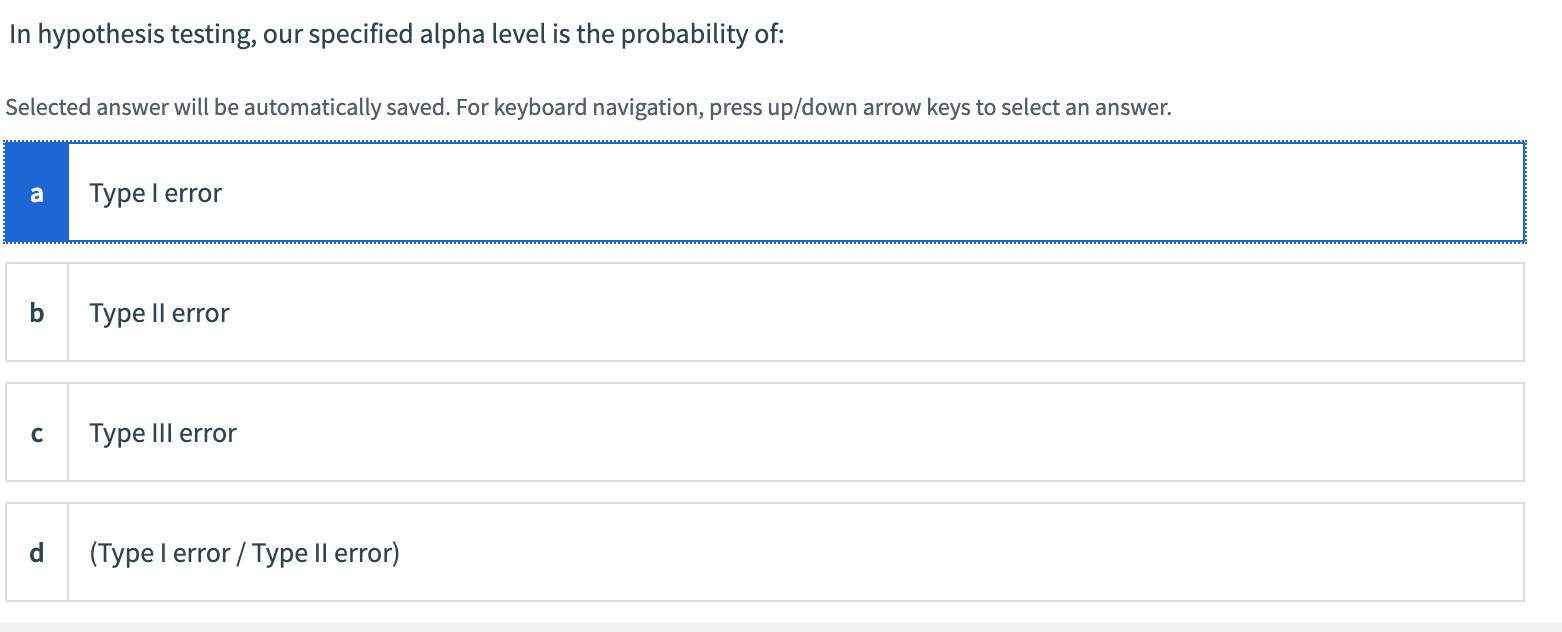Screen dimensions: 1562x632
Task: Click the hypothesis testing question text
Action: coord(396,35)
